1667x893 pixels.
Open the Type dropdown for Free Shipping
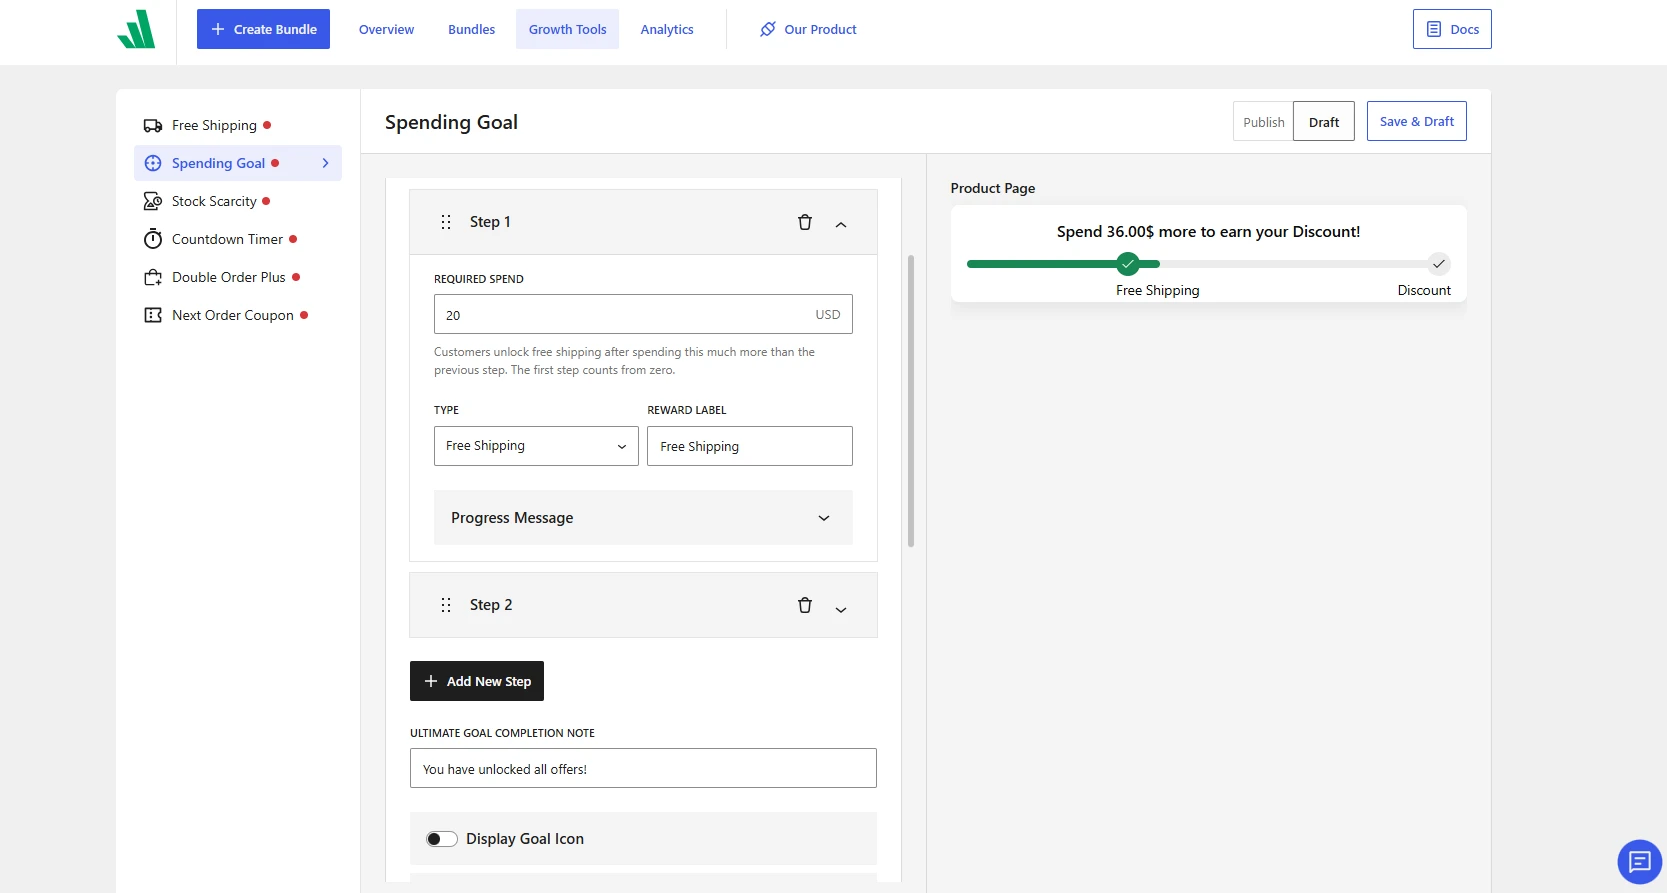(536, 446)
